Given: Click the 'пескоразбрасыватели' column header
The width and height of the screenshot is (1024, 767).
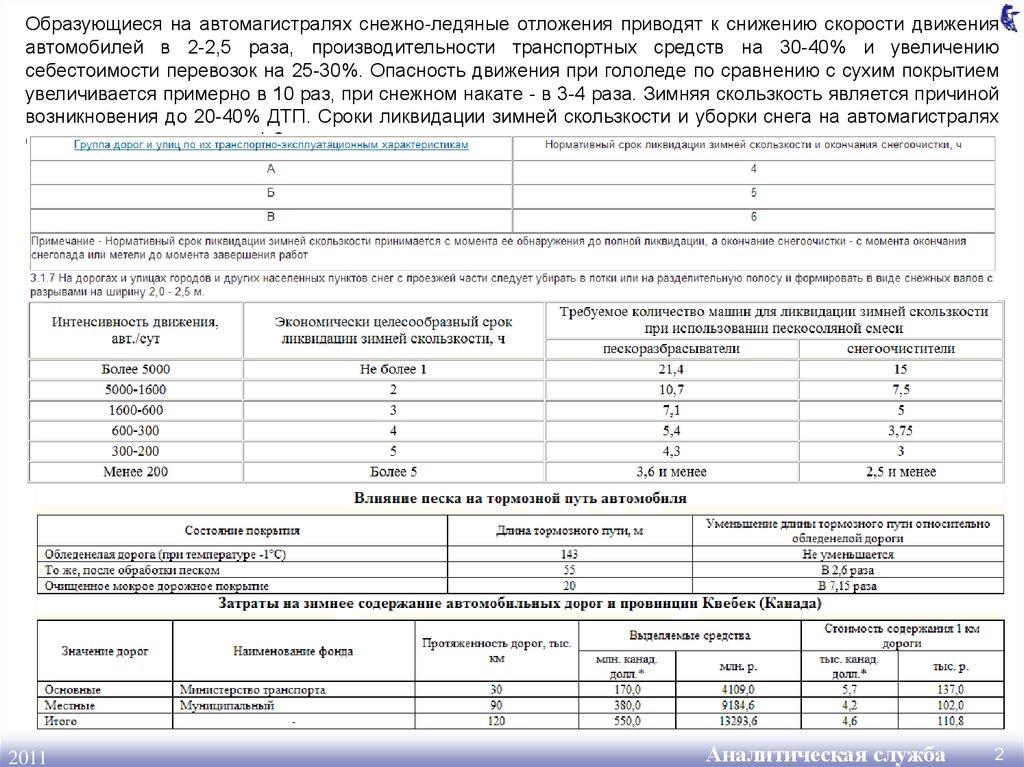Looking at the screenshot, I should 672,349.
